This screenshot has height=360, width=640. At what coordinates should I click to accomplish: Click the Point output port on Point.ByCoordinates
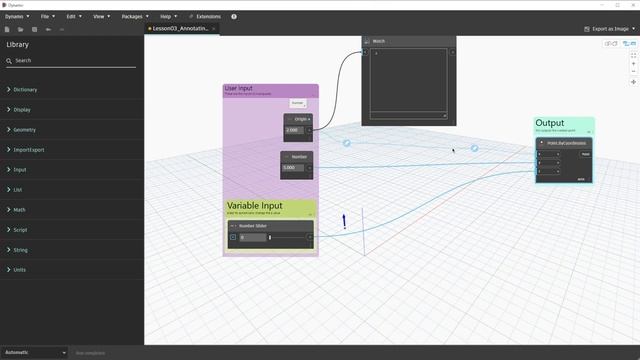click(x=586, y=154)
